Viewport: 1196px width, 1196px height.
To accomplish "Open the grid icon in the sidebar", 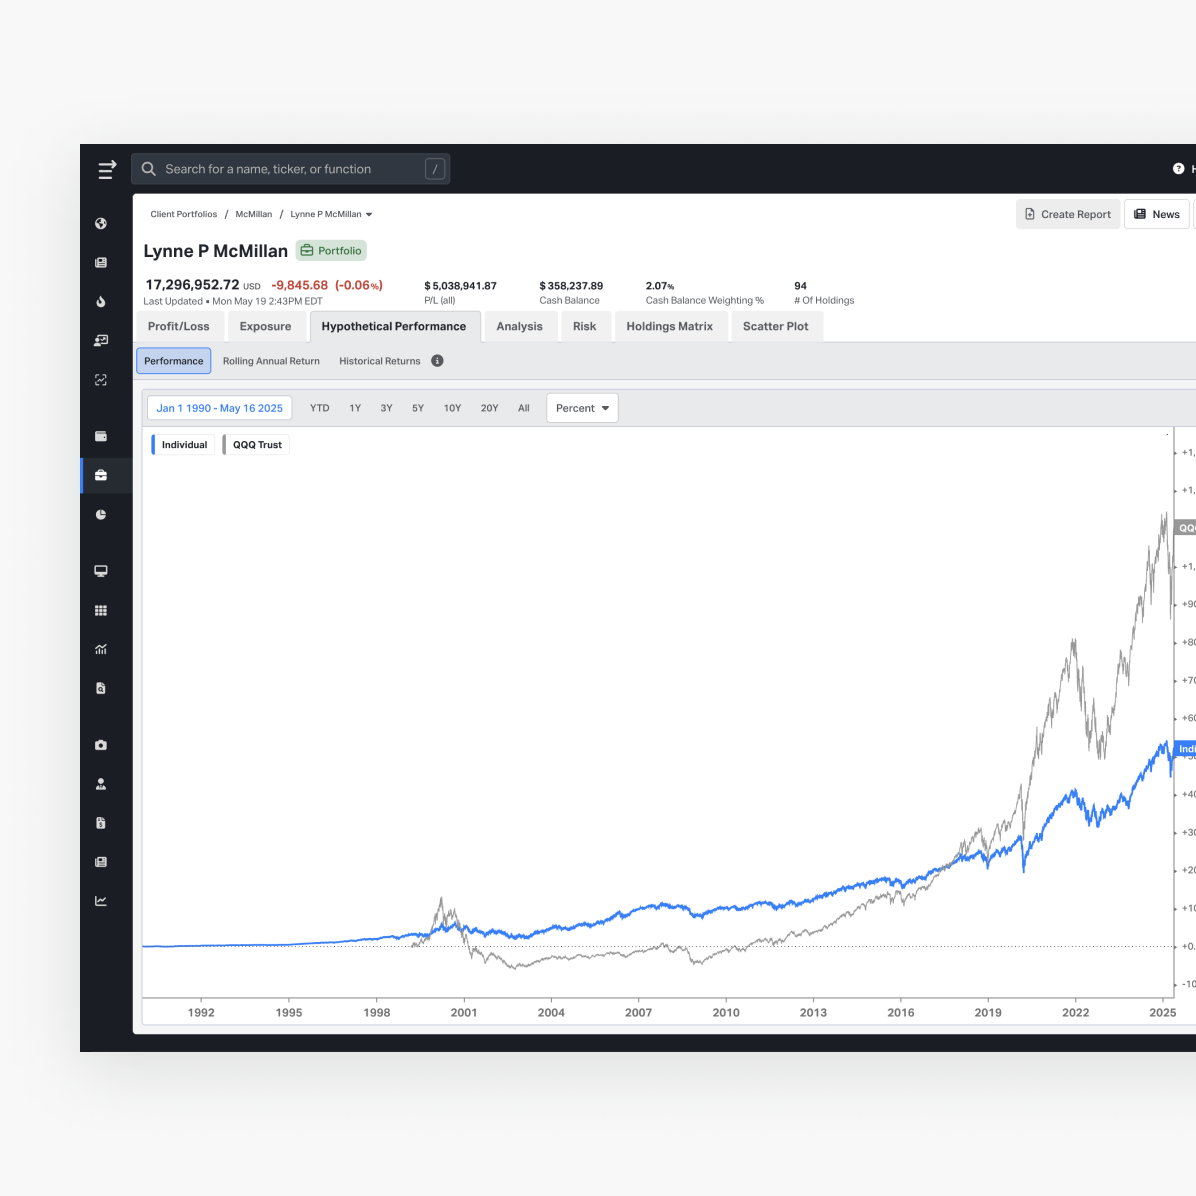I will click(x=101, y=611).
